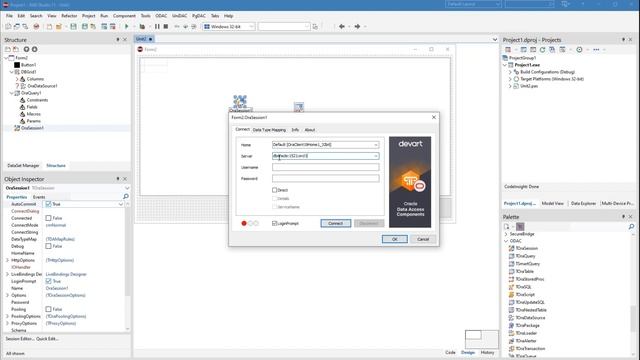Collapse the DBGrid1 node in Structure tree
640x360 pixels.
(11, 72)
